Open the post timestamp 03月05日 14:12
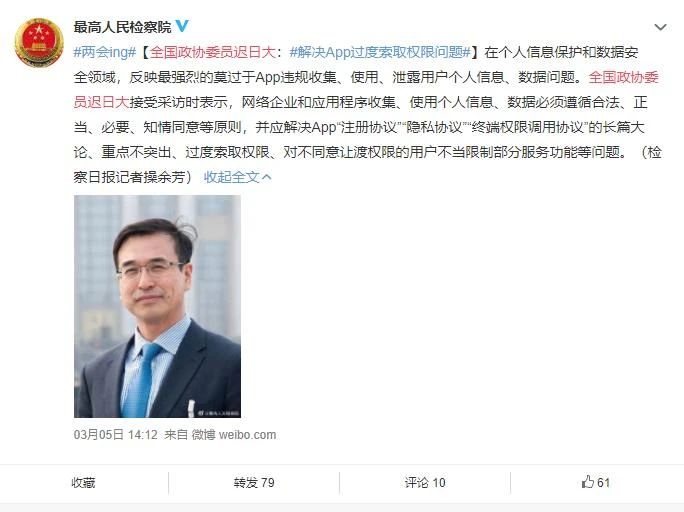The height and width of the screenshot is (512, 684). [x=116, y=434]
